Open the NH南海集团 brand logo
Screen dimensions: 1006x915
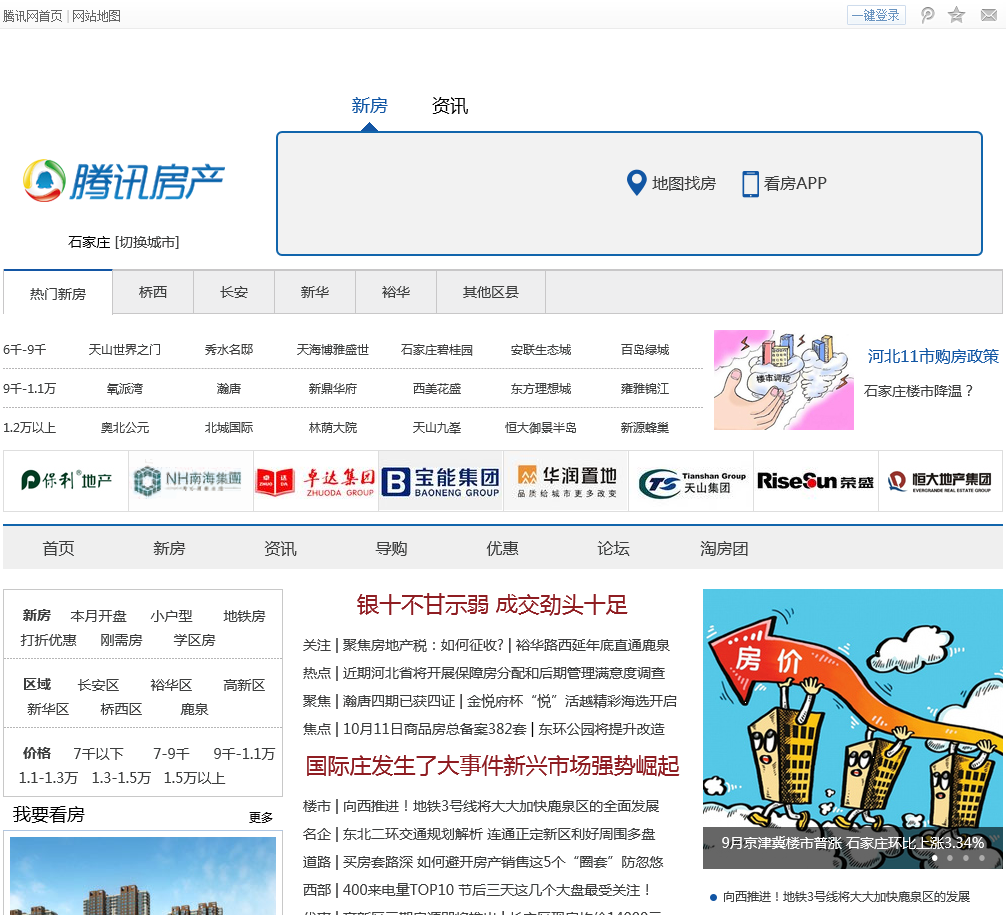(191, 481)
